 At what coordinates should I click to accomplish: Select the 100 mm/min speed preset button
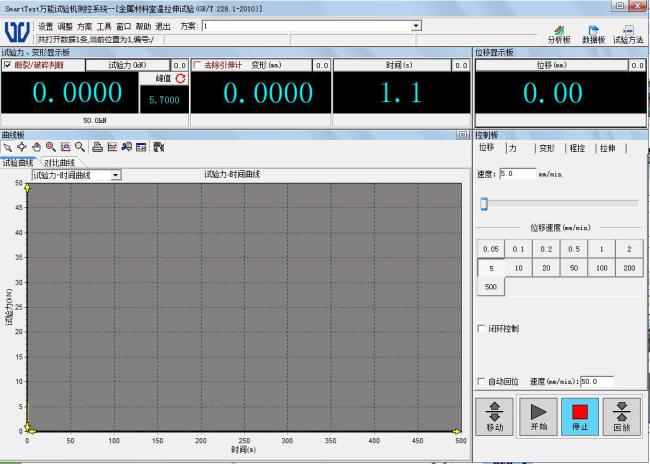point(601,268)
